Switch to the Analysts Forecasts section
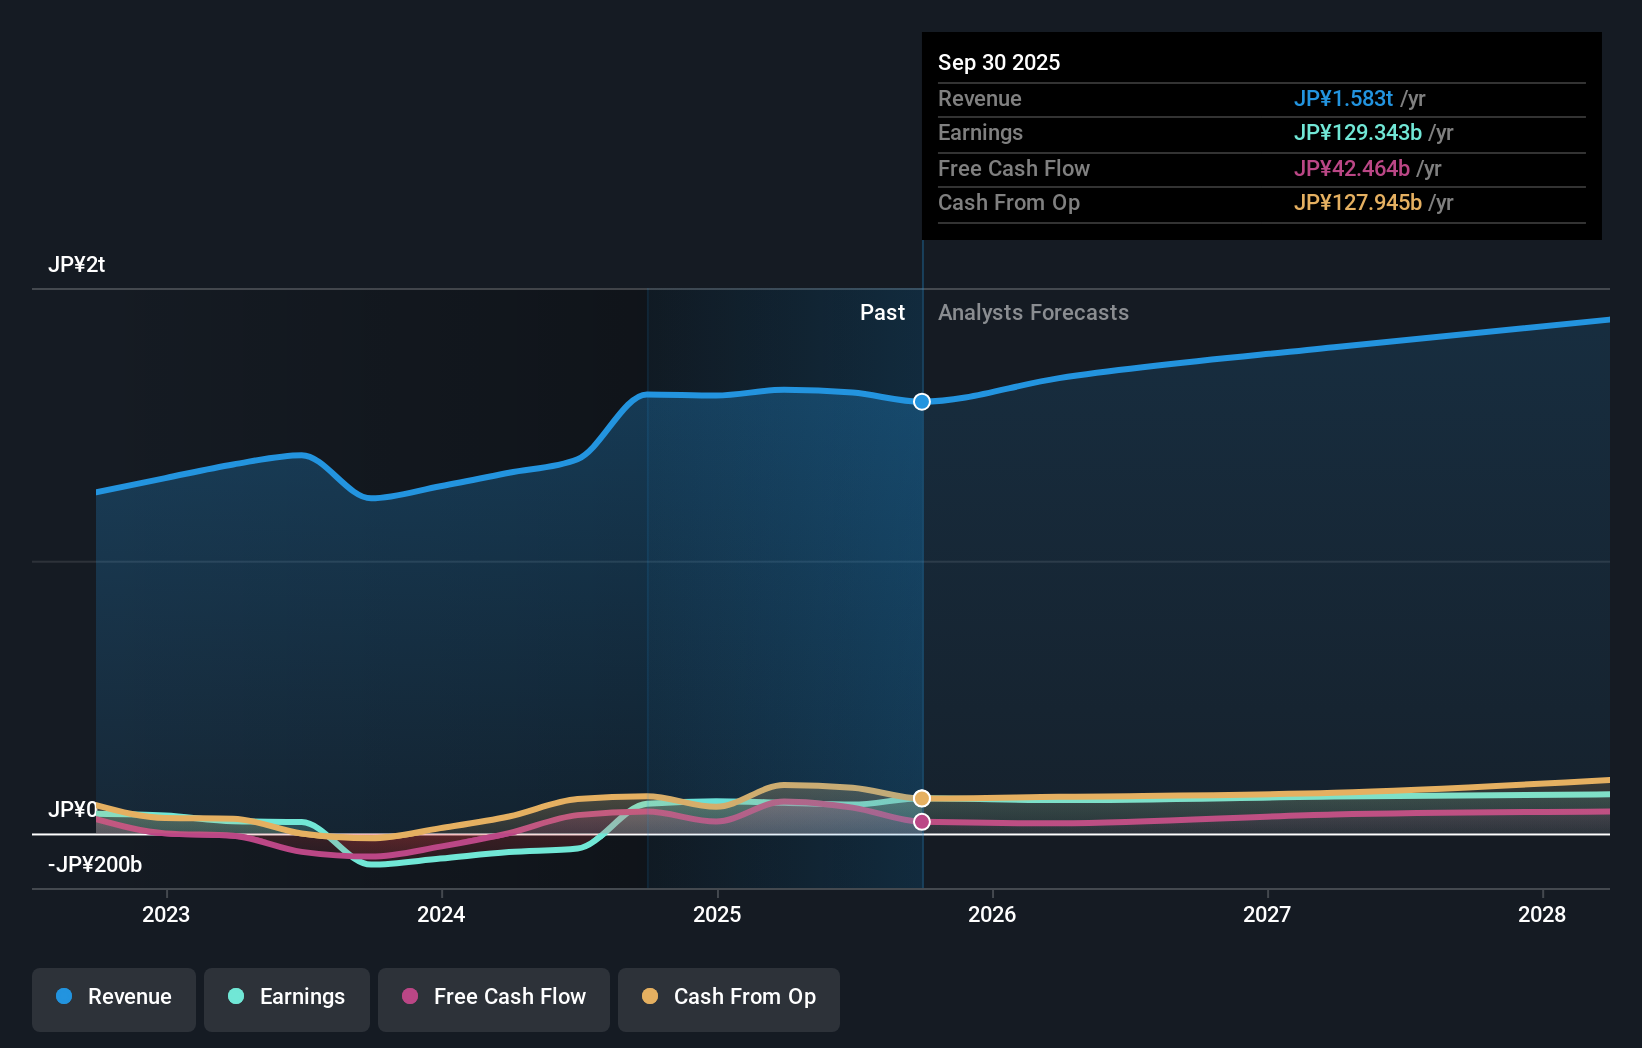The height and width of the screenshot is (1048, 1642). coord(1033,312)
